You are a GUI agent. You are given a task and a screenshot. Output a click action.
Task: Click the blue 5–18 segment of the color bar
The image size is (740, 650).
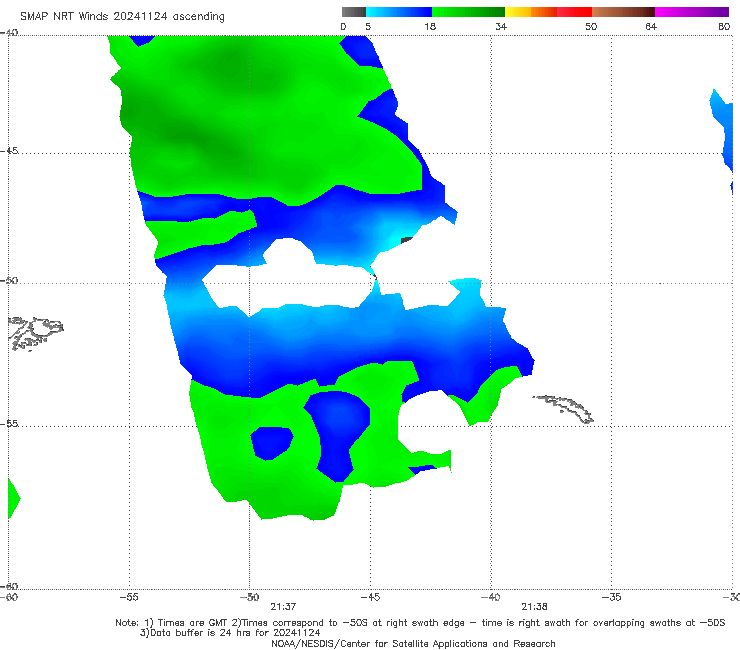pyautogui.click(x=399, y=12)
